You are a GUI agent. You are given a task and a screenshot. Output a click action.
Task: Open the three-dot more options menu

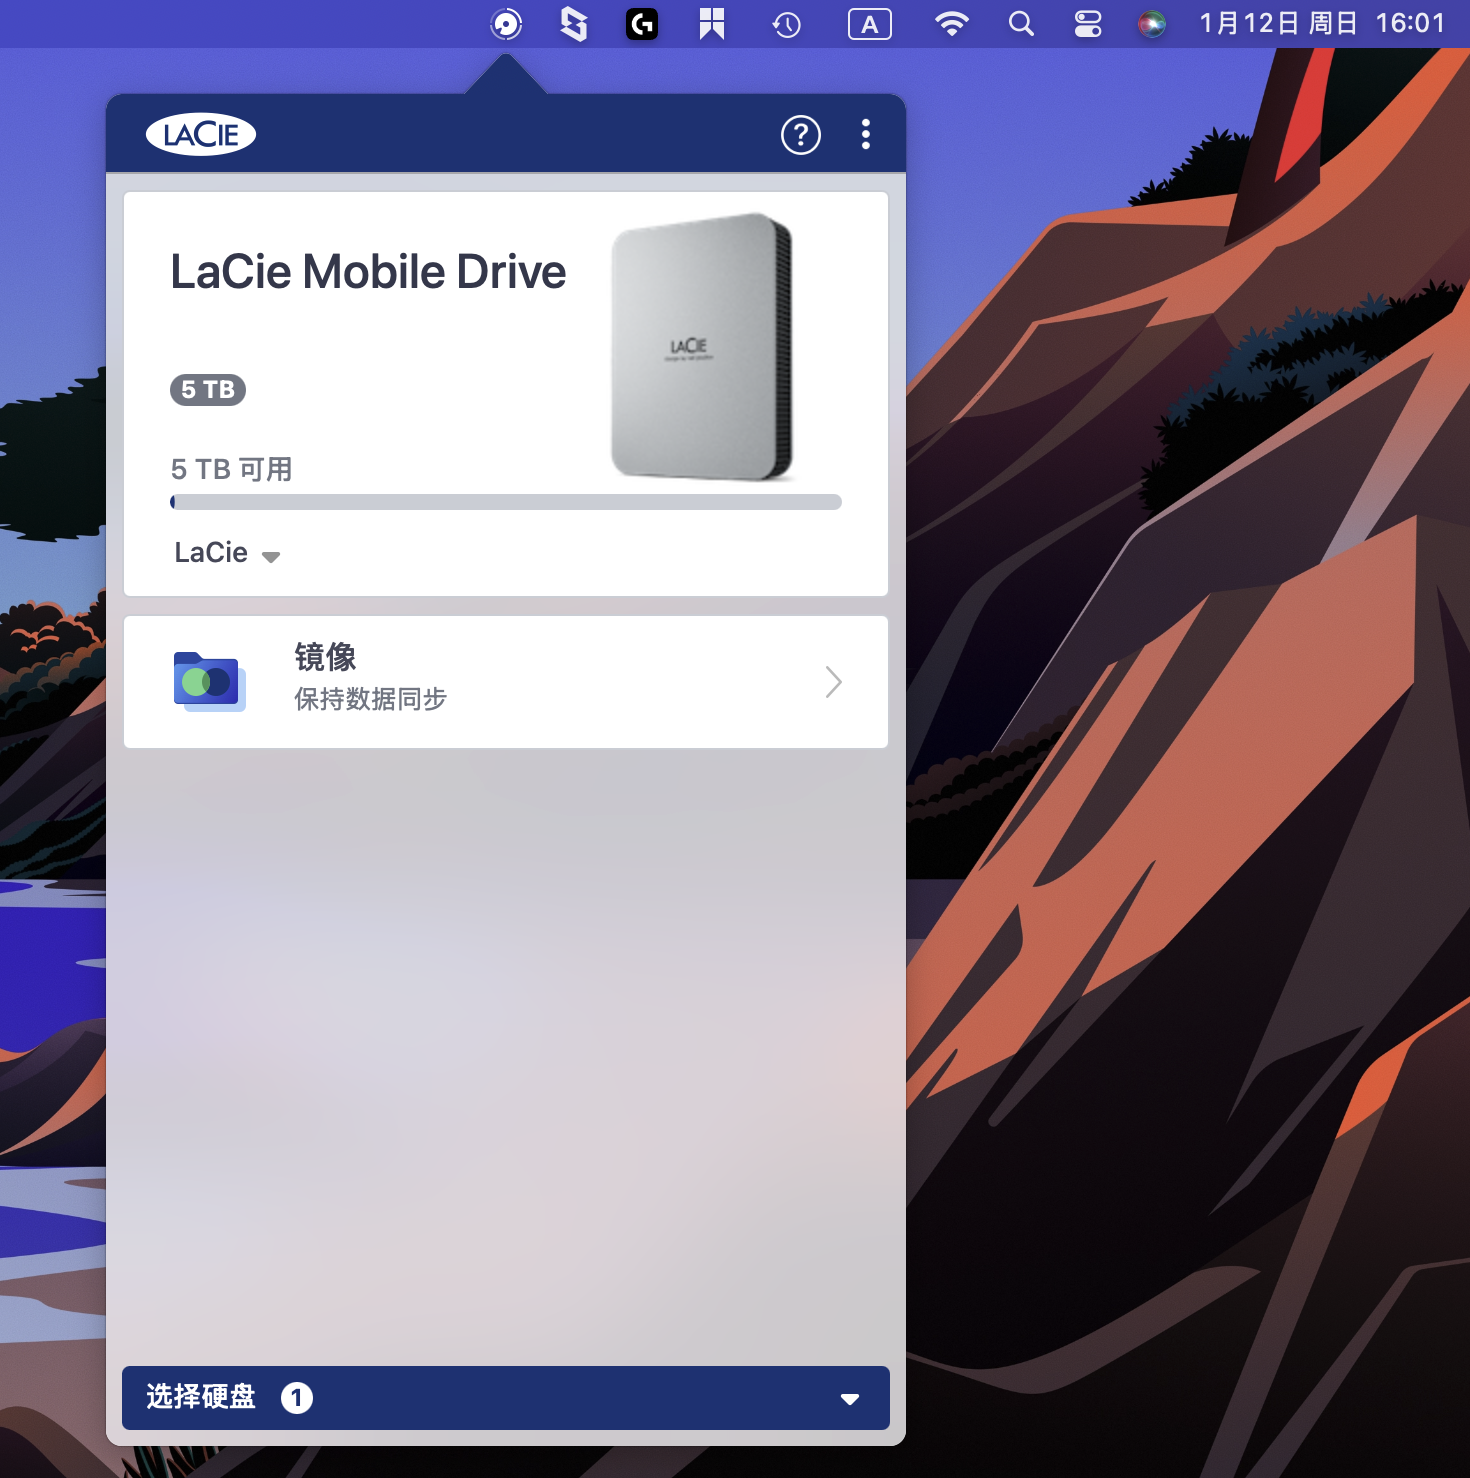click(866, 134)
